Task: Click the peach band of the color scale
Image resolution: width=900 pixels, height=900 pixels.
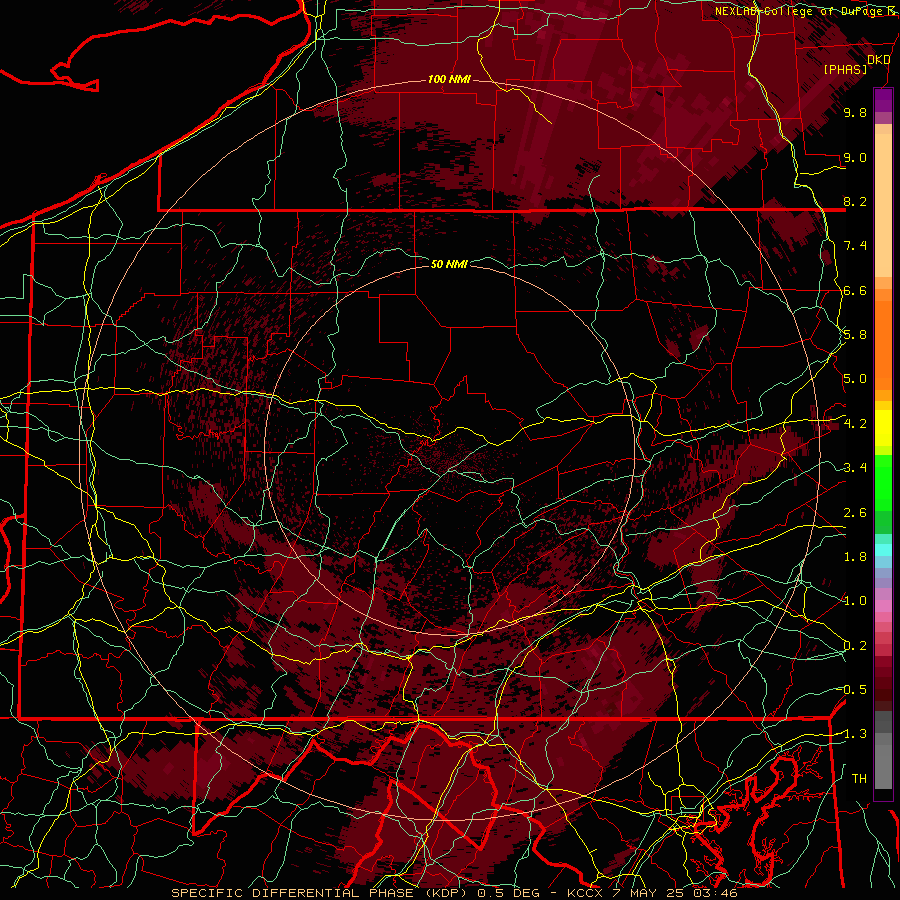Action: (x=883, y=201)
